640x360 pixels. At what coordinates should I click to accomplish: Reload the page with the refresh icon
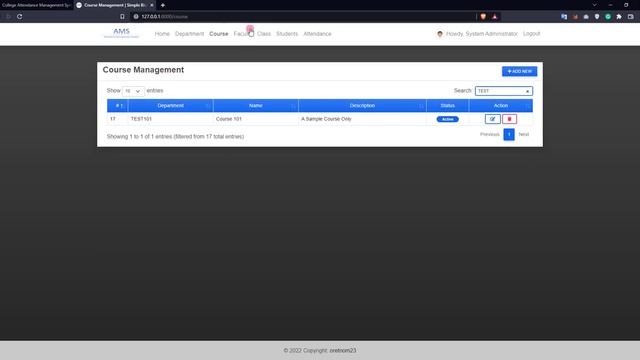click(x=20, y=16)
